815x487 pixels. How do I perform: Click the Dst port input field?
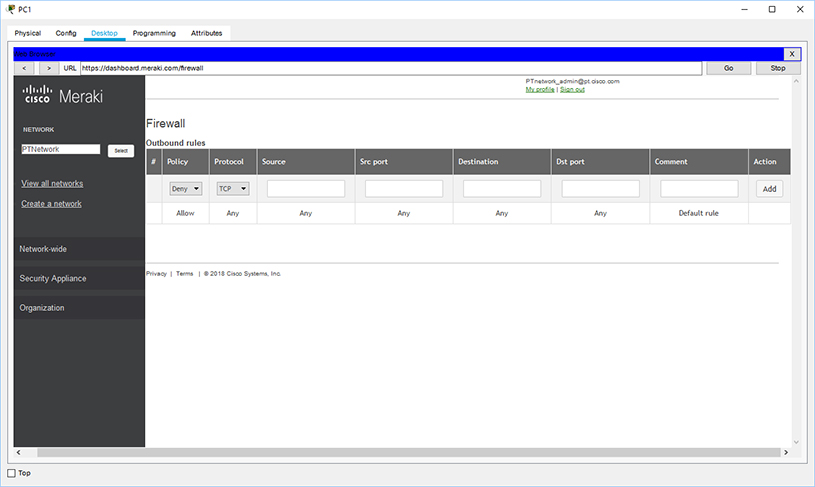[601, 189]
